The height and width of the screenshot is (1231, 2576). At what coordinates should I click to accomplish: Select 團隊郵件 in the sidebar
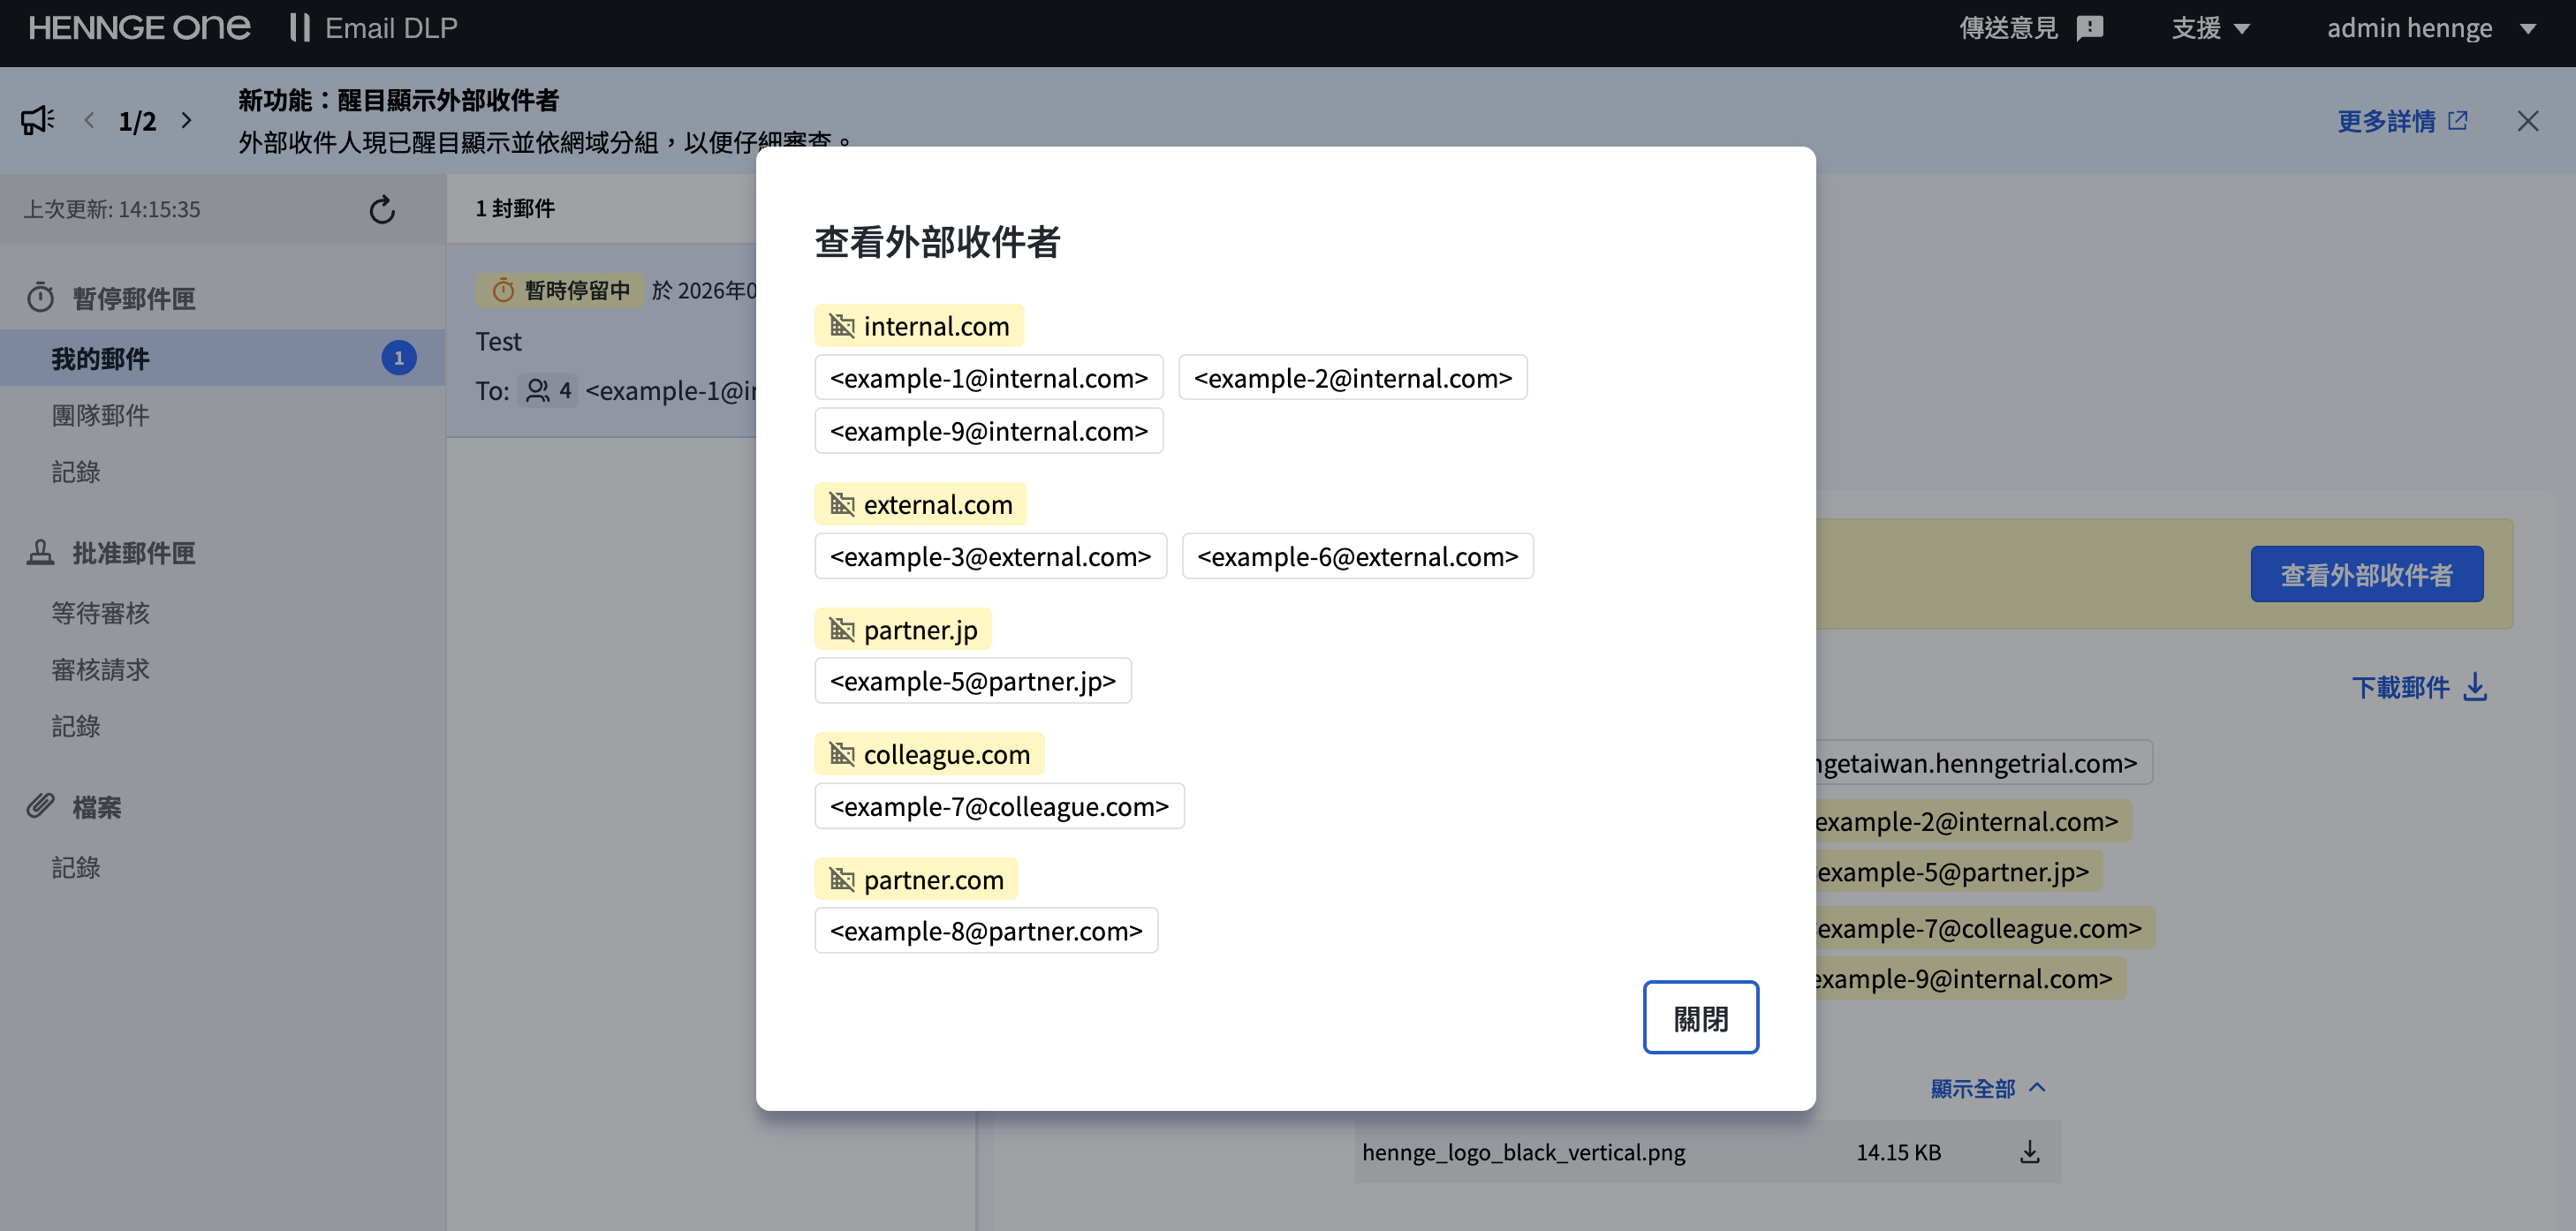coord(100,415)
